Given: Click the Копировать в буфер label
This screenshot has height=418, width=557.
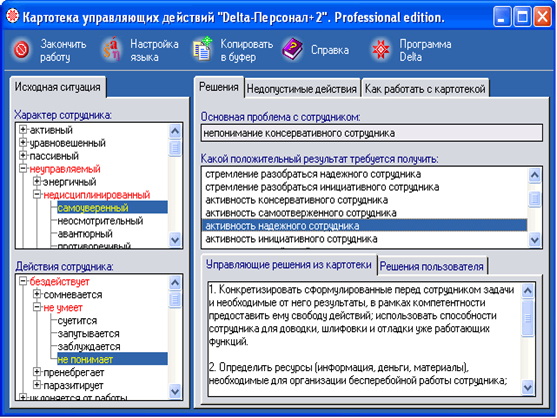Looking at the screenshot, I should (x=247, y=50).
